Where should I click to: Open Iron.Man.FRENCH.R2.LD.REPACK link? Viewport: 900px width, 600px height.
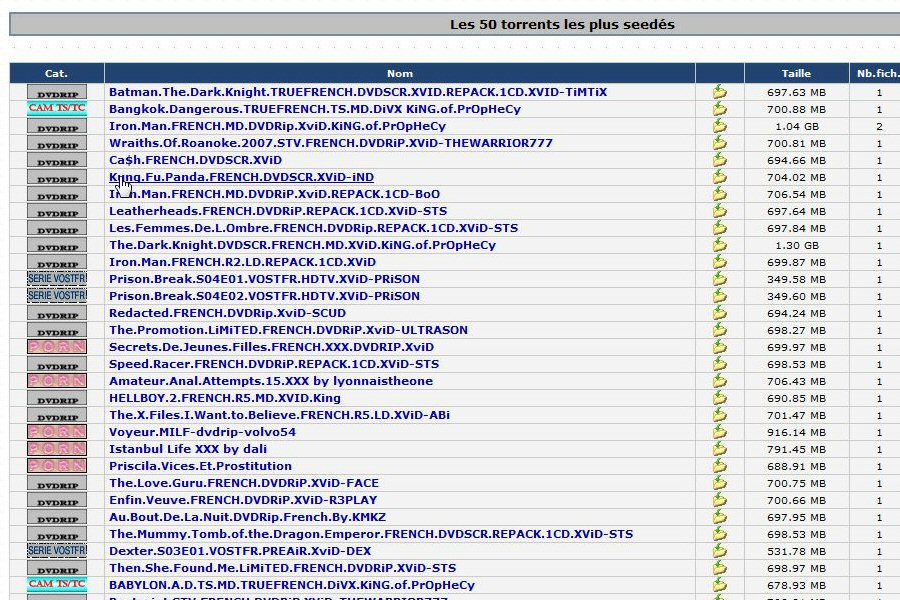click(242, 262)
